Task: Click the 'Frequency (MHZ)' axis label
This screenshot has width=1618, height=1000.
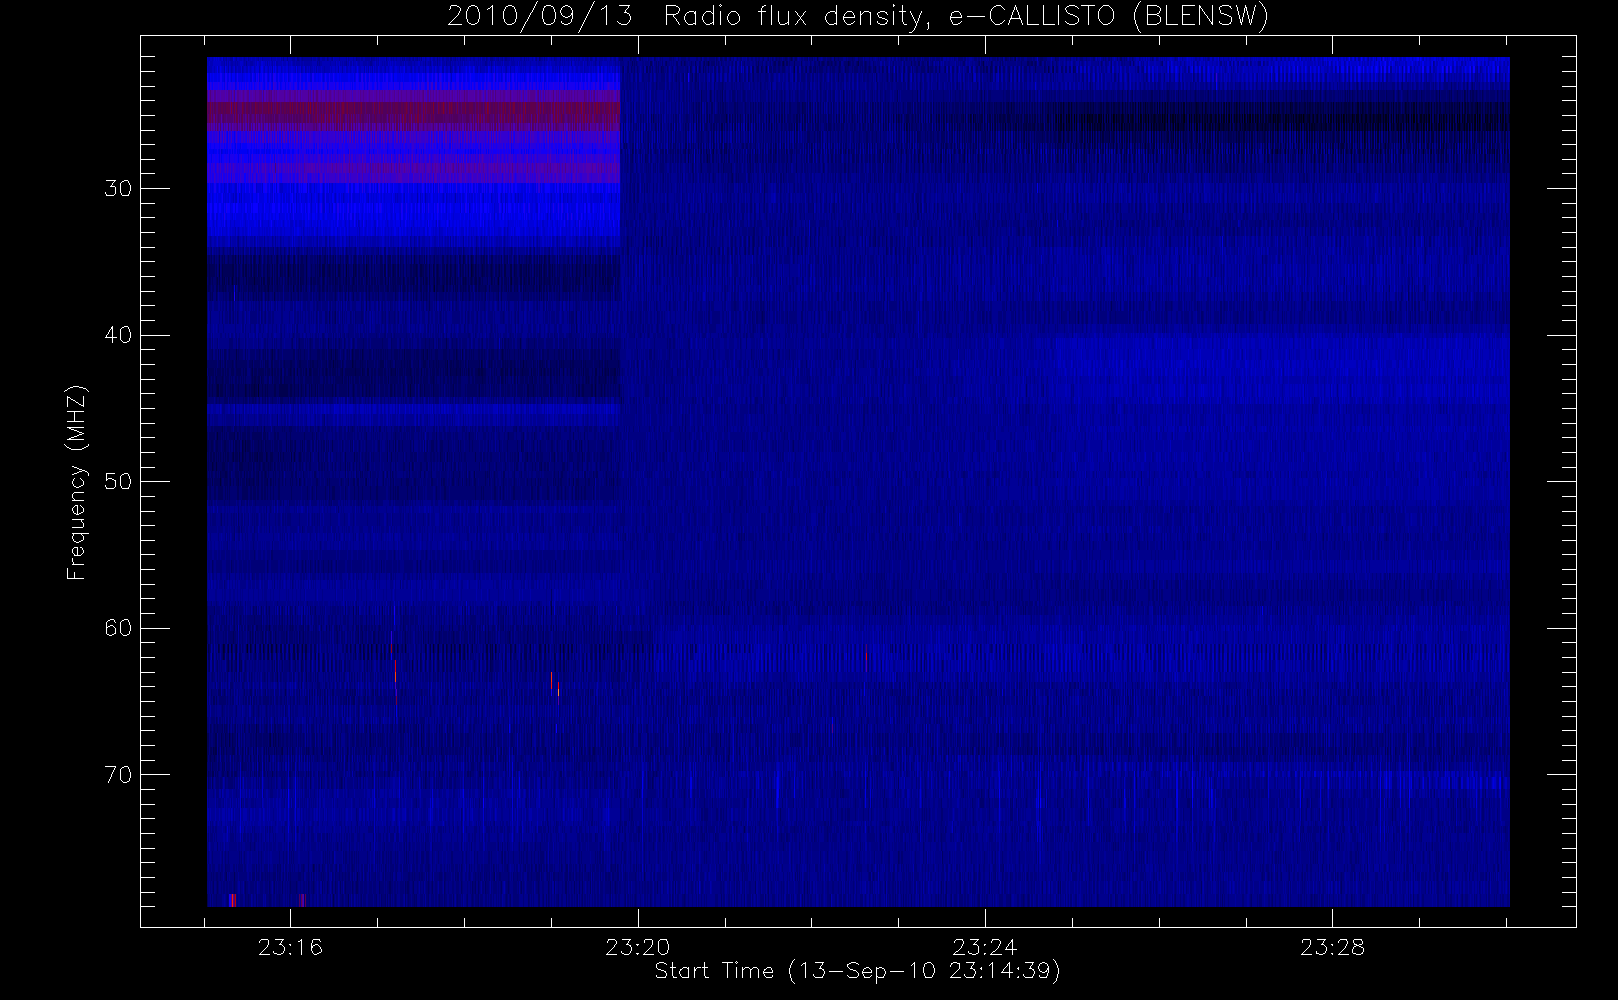Action: pyautogui.click(x=76, y=482)
